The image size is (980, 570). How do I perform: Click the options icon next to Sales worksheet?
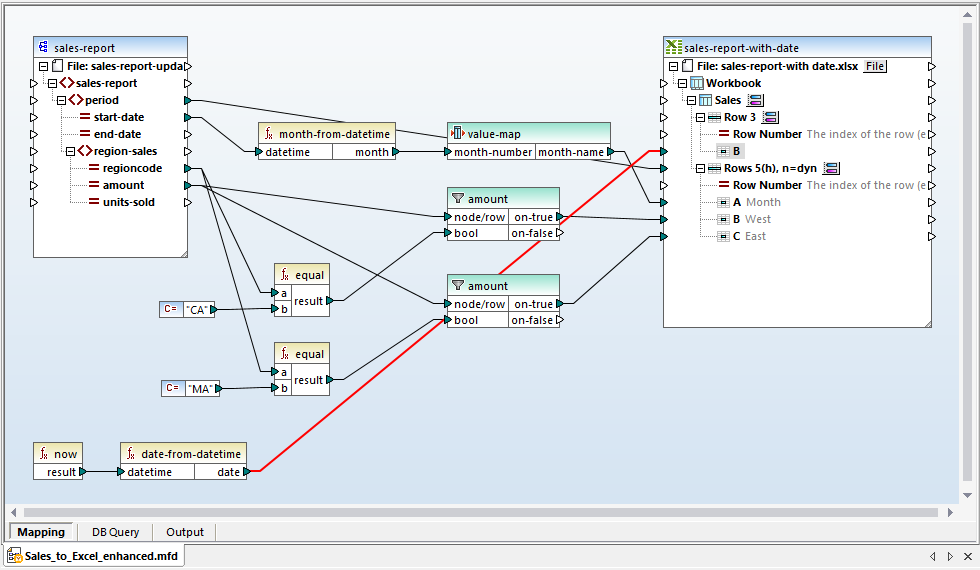pos(755,100)
